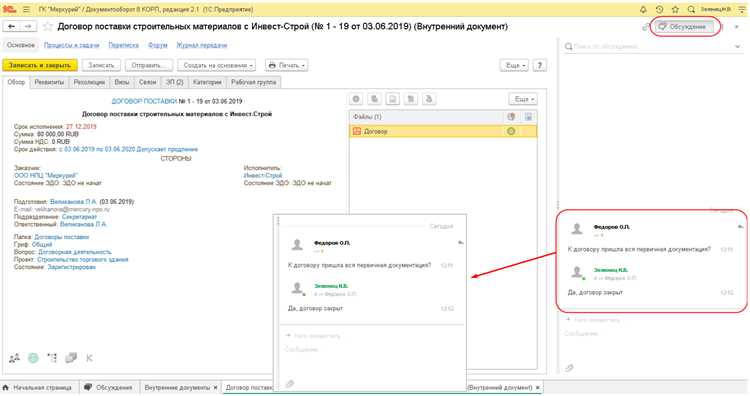Open the history clock icon

[x=660, y=9]
